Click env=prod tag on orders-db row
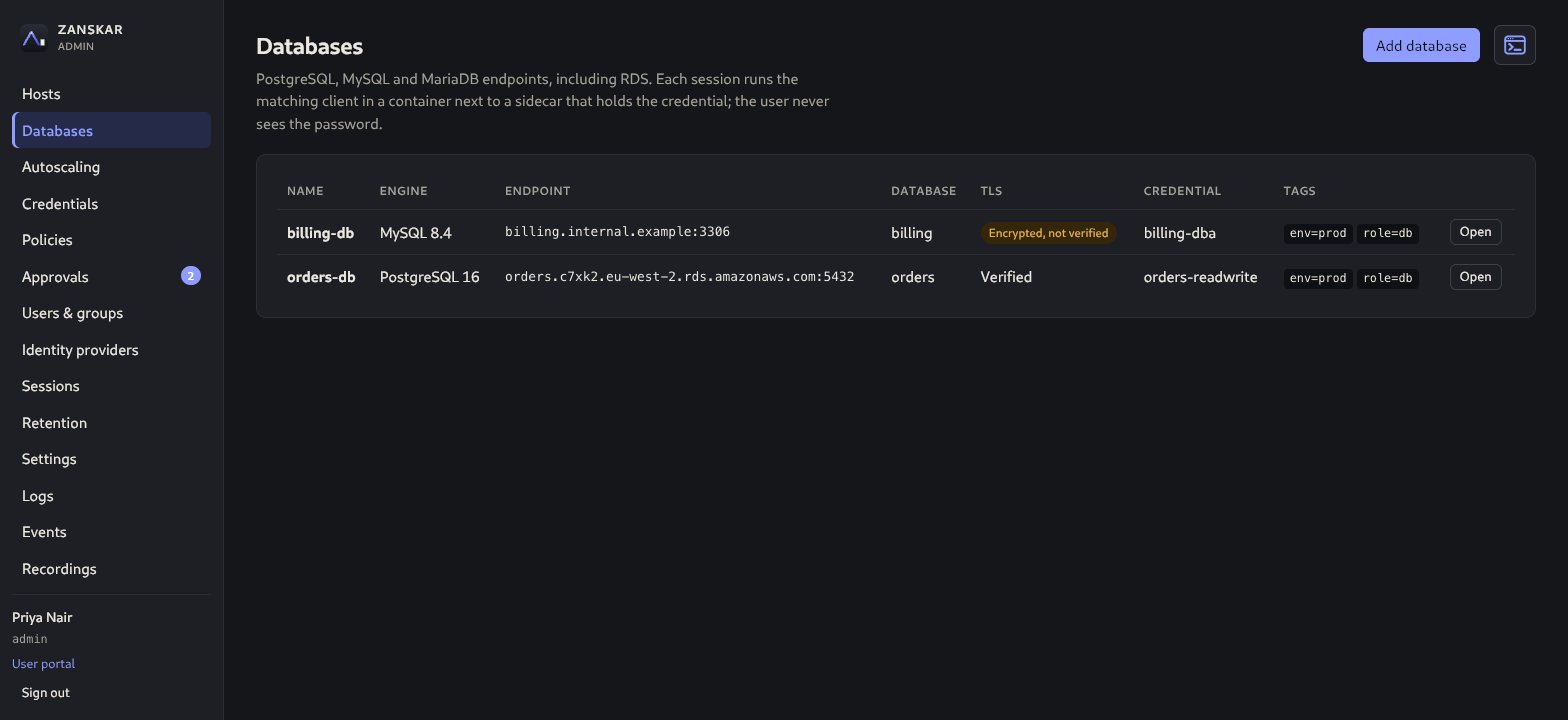Screen dimensions: 1568x720 coord(1318,278)
